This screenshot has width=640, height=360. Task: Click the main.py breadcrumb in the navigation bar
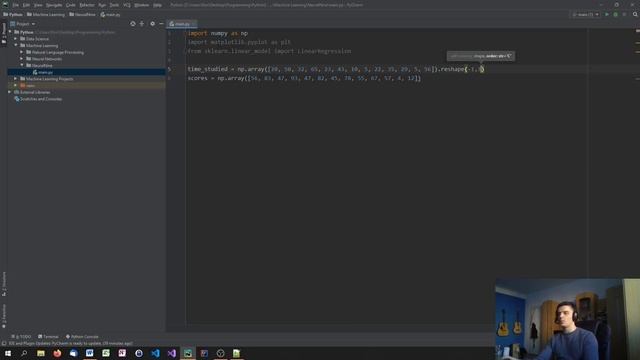click(110, 14)
